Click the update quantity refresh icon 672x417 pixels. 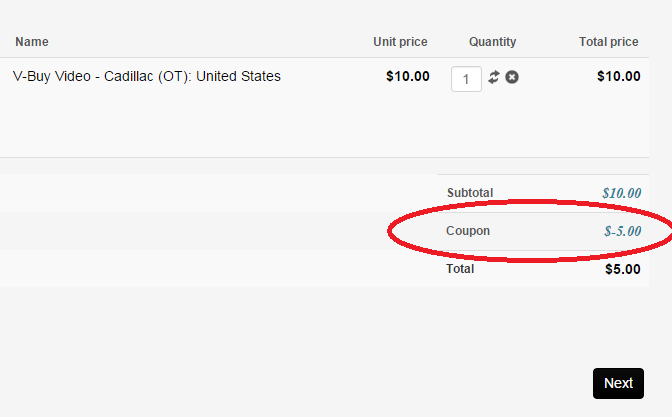coord(494,77)
